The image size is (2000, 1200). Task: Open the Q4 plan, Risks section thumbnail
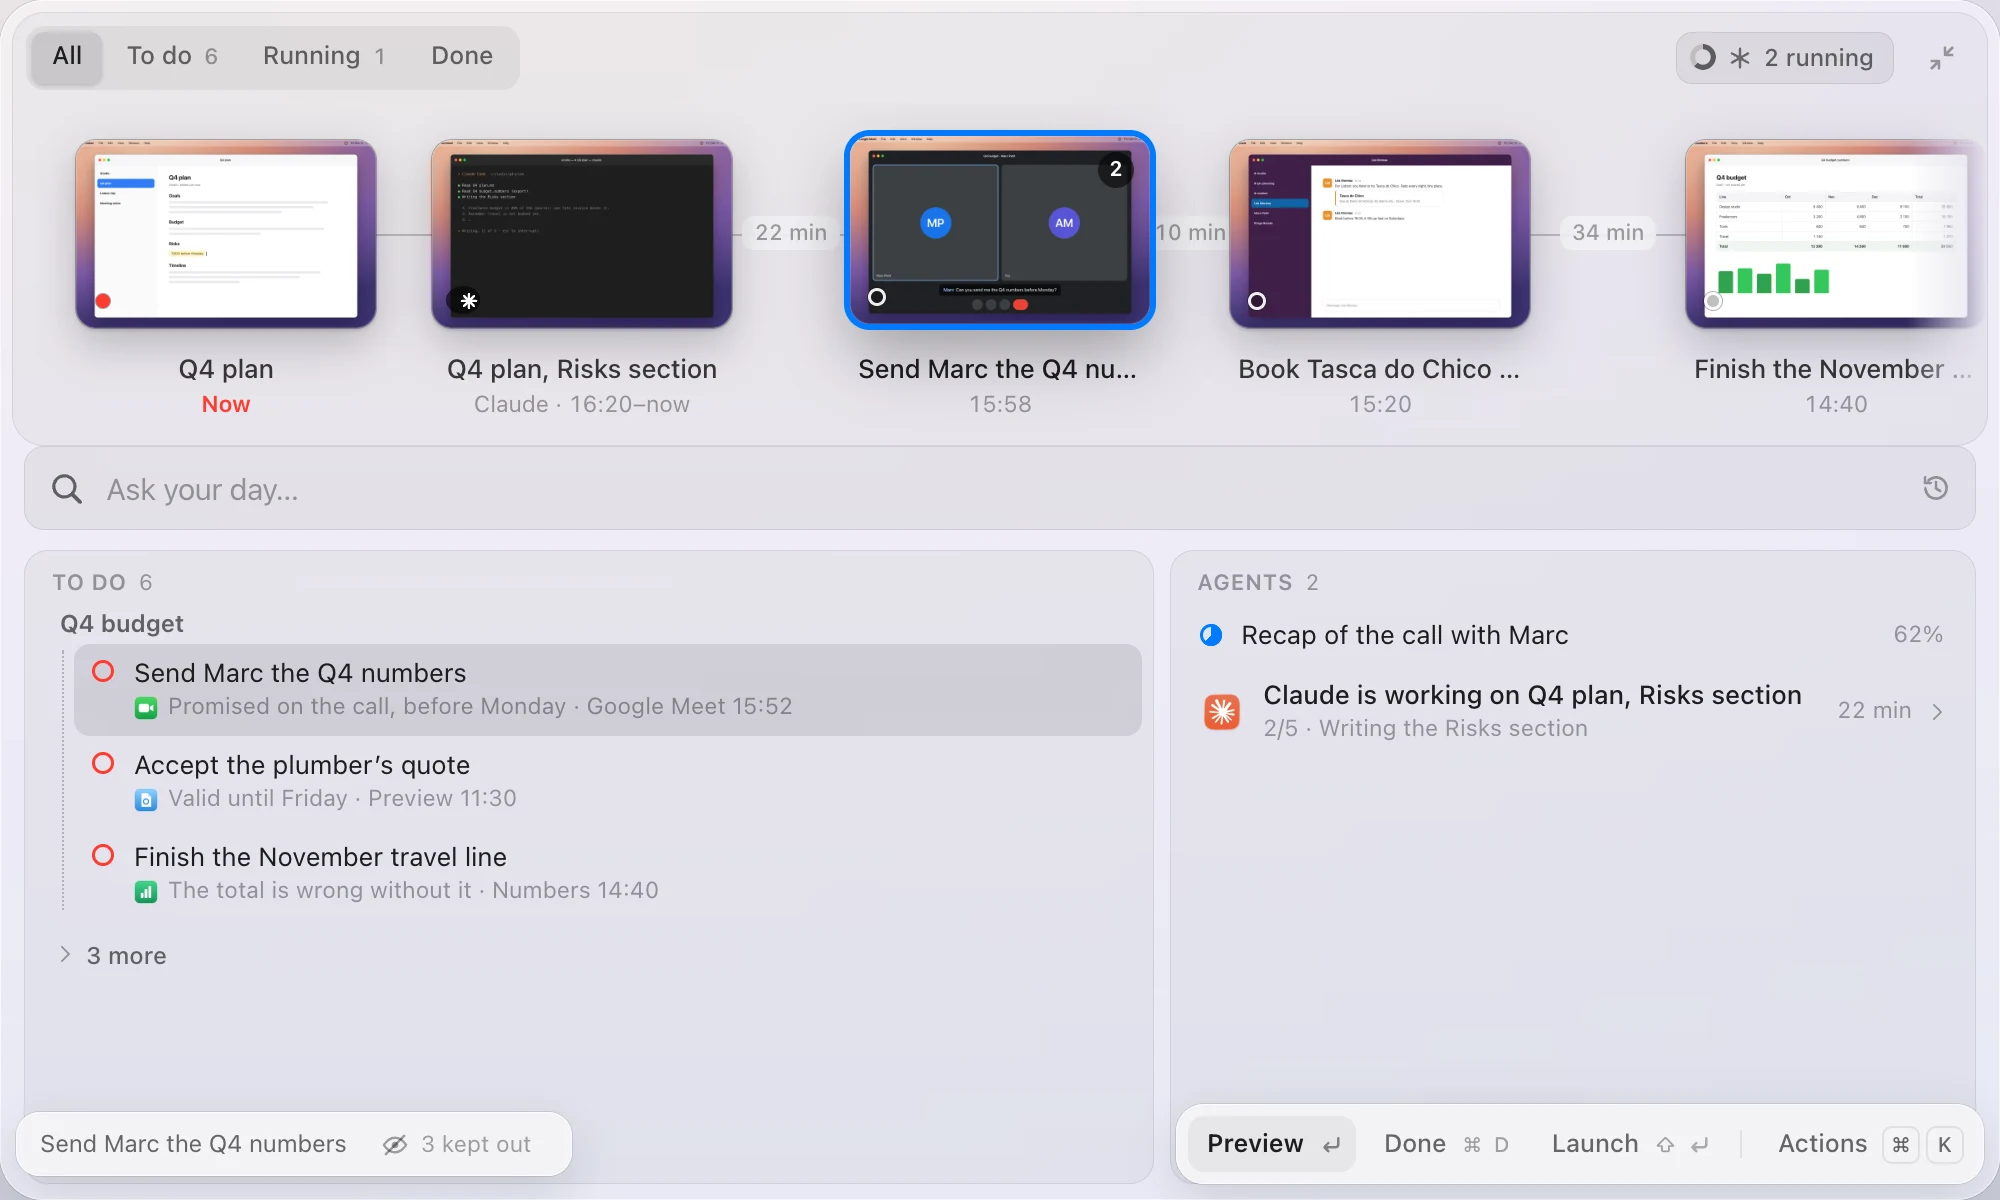click(x=582, y=233)
